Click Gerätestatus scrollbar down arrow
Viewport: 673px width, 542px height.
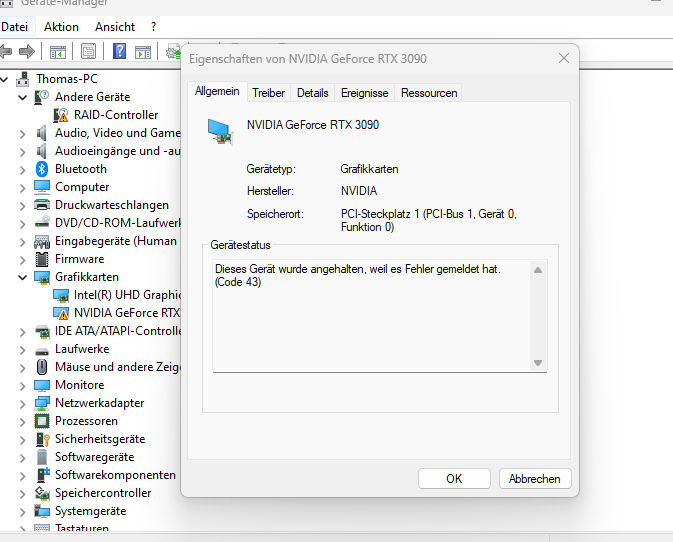538,363
